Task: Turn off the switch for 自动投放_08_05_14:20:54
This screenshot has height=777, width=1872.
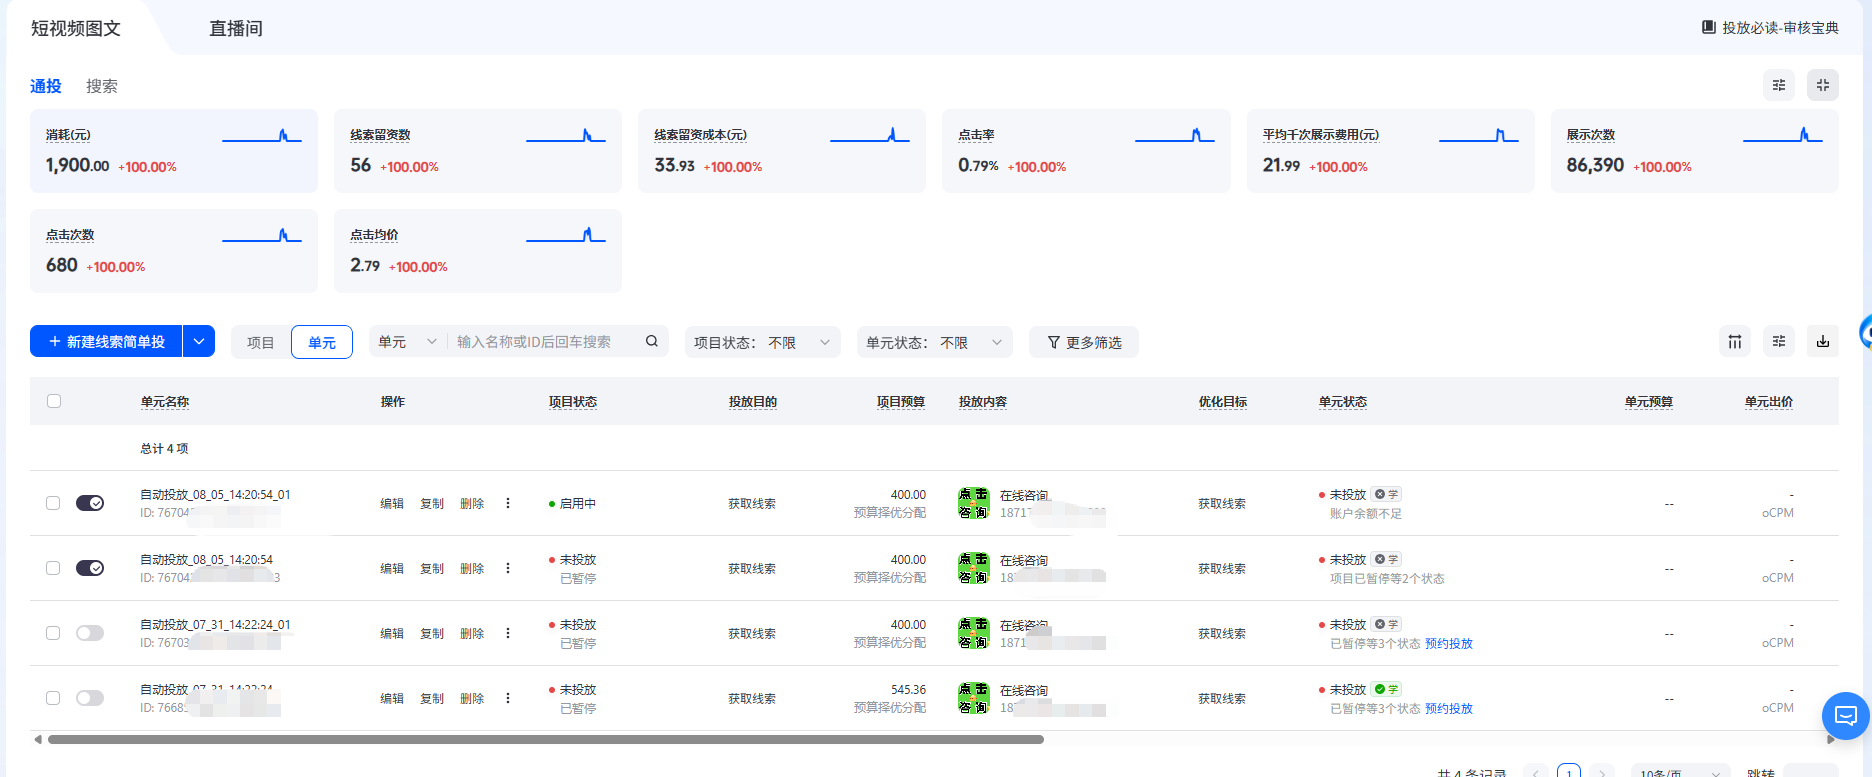Action: point(90,568)
